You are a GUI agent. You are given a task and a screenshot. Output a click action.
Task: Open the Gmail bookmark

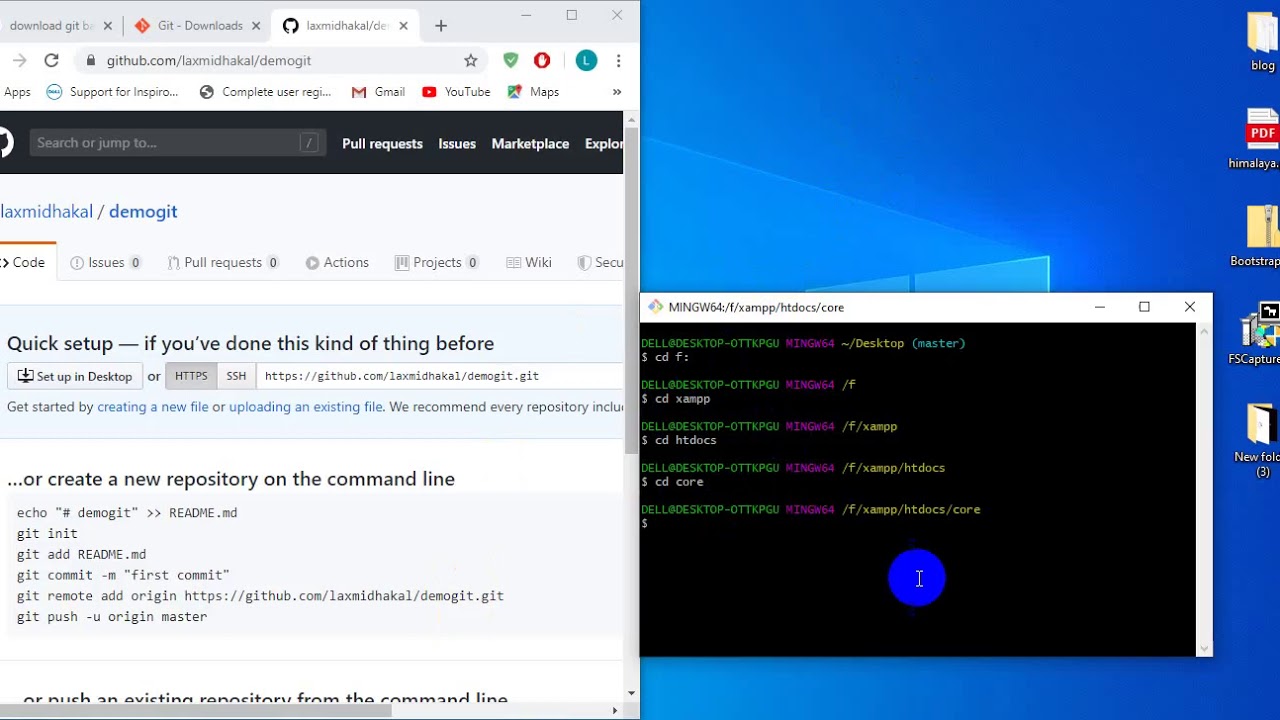click(378, 91)
